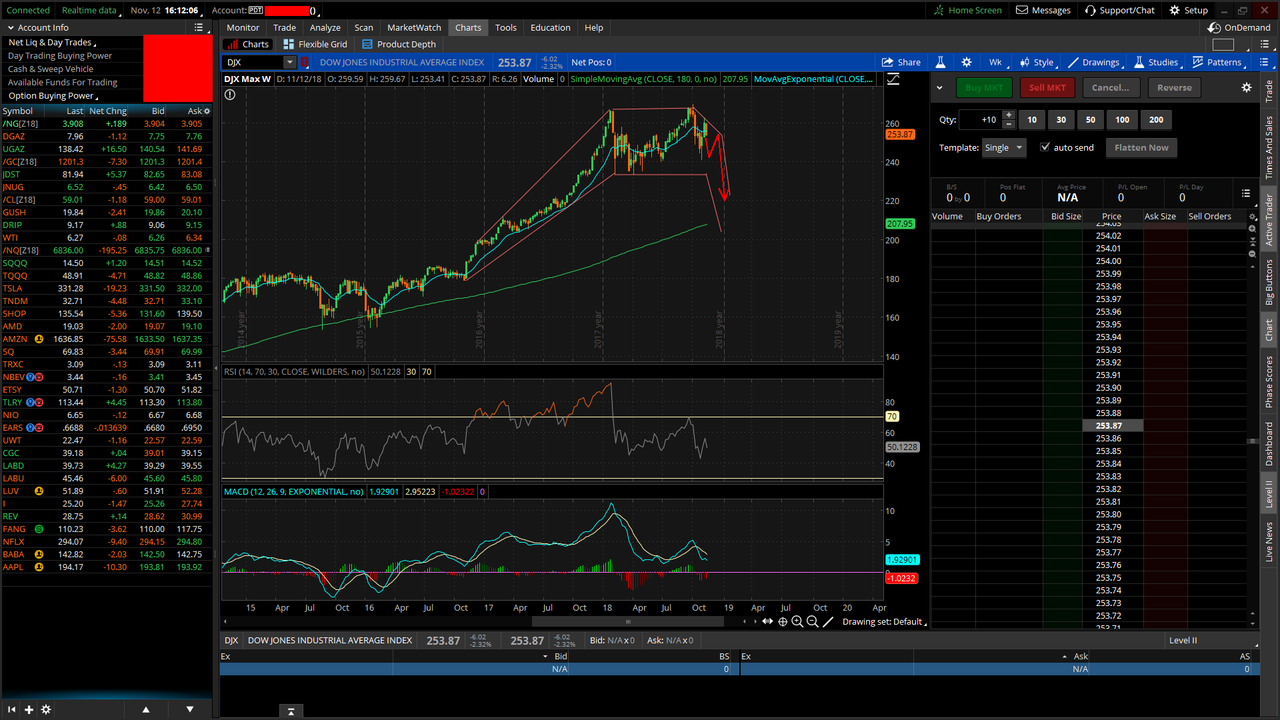Switch to the Tools tab

(x=506, y=27)
